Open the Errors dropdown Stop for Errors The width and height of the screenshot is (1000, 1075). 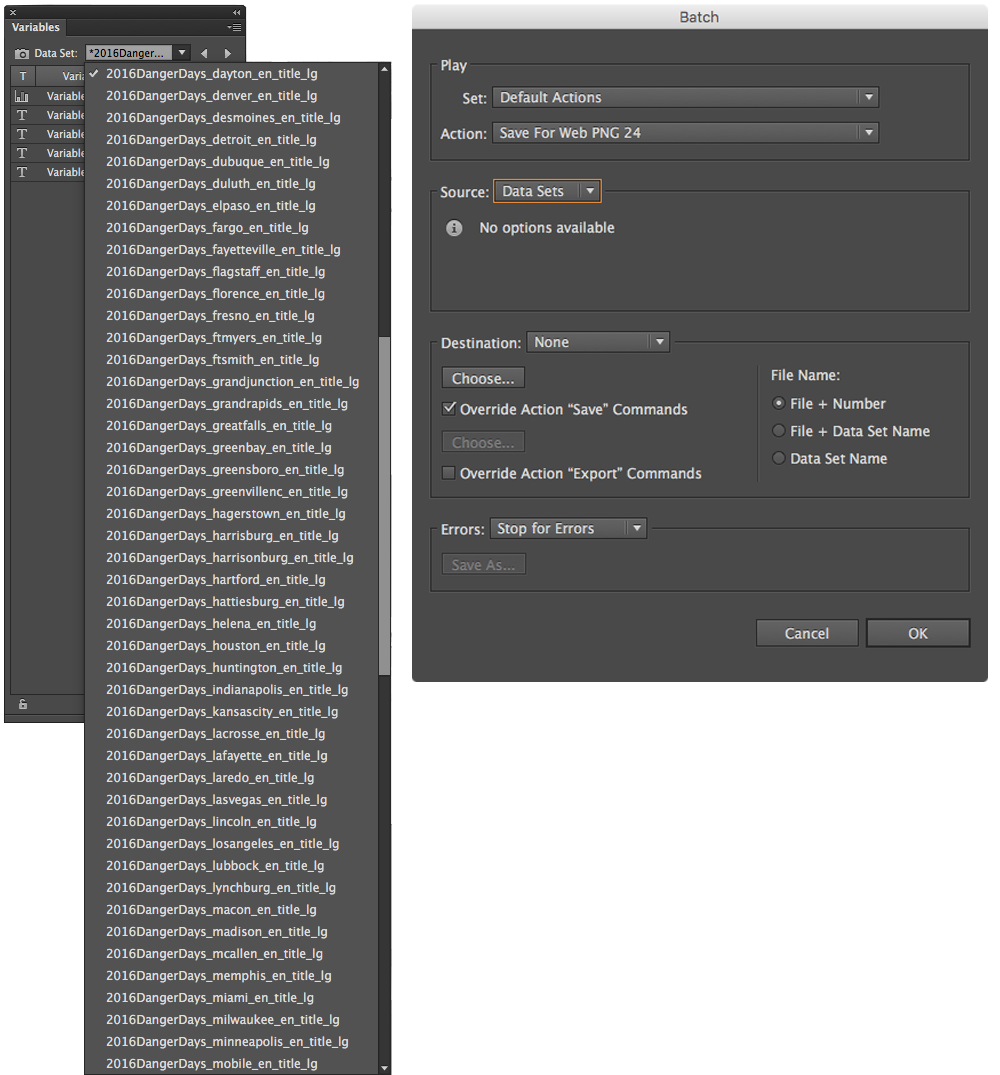point(568,529)
